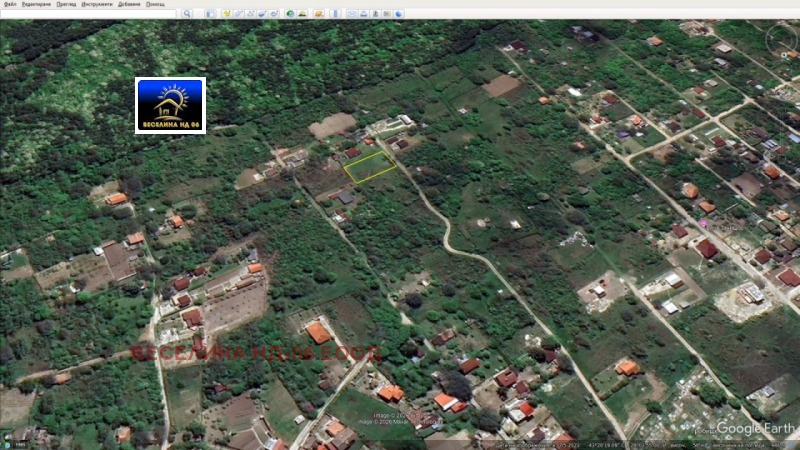Open the Преглед menu
This screenshot has width=800, height=450.
coord(66,4)
